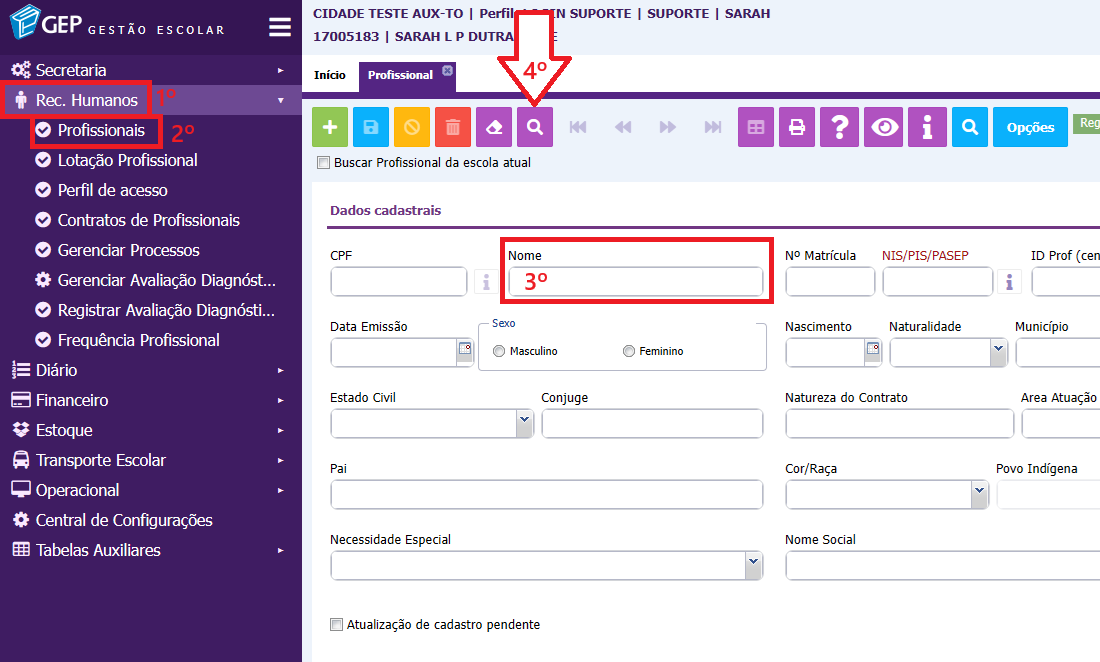
Task: Click the orange cancel icon
Action: tap(412, 128)
